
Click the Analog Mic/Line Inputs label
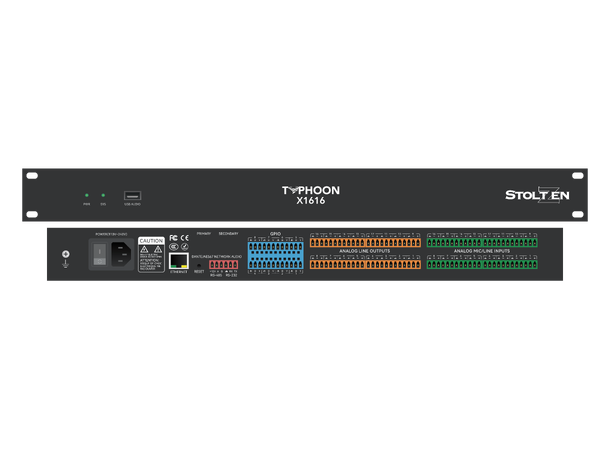pyautogui.click(x=482, y=252)
